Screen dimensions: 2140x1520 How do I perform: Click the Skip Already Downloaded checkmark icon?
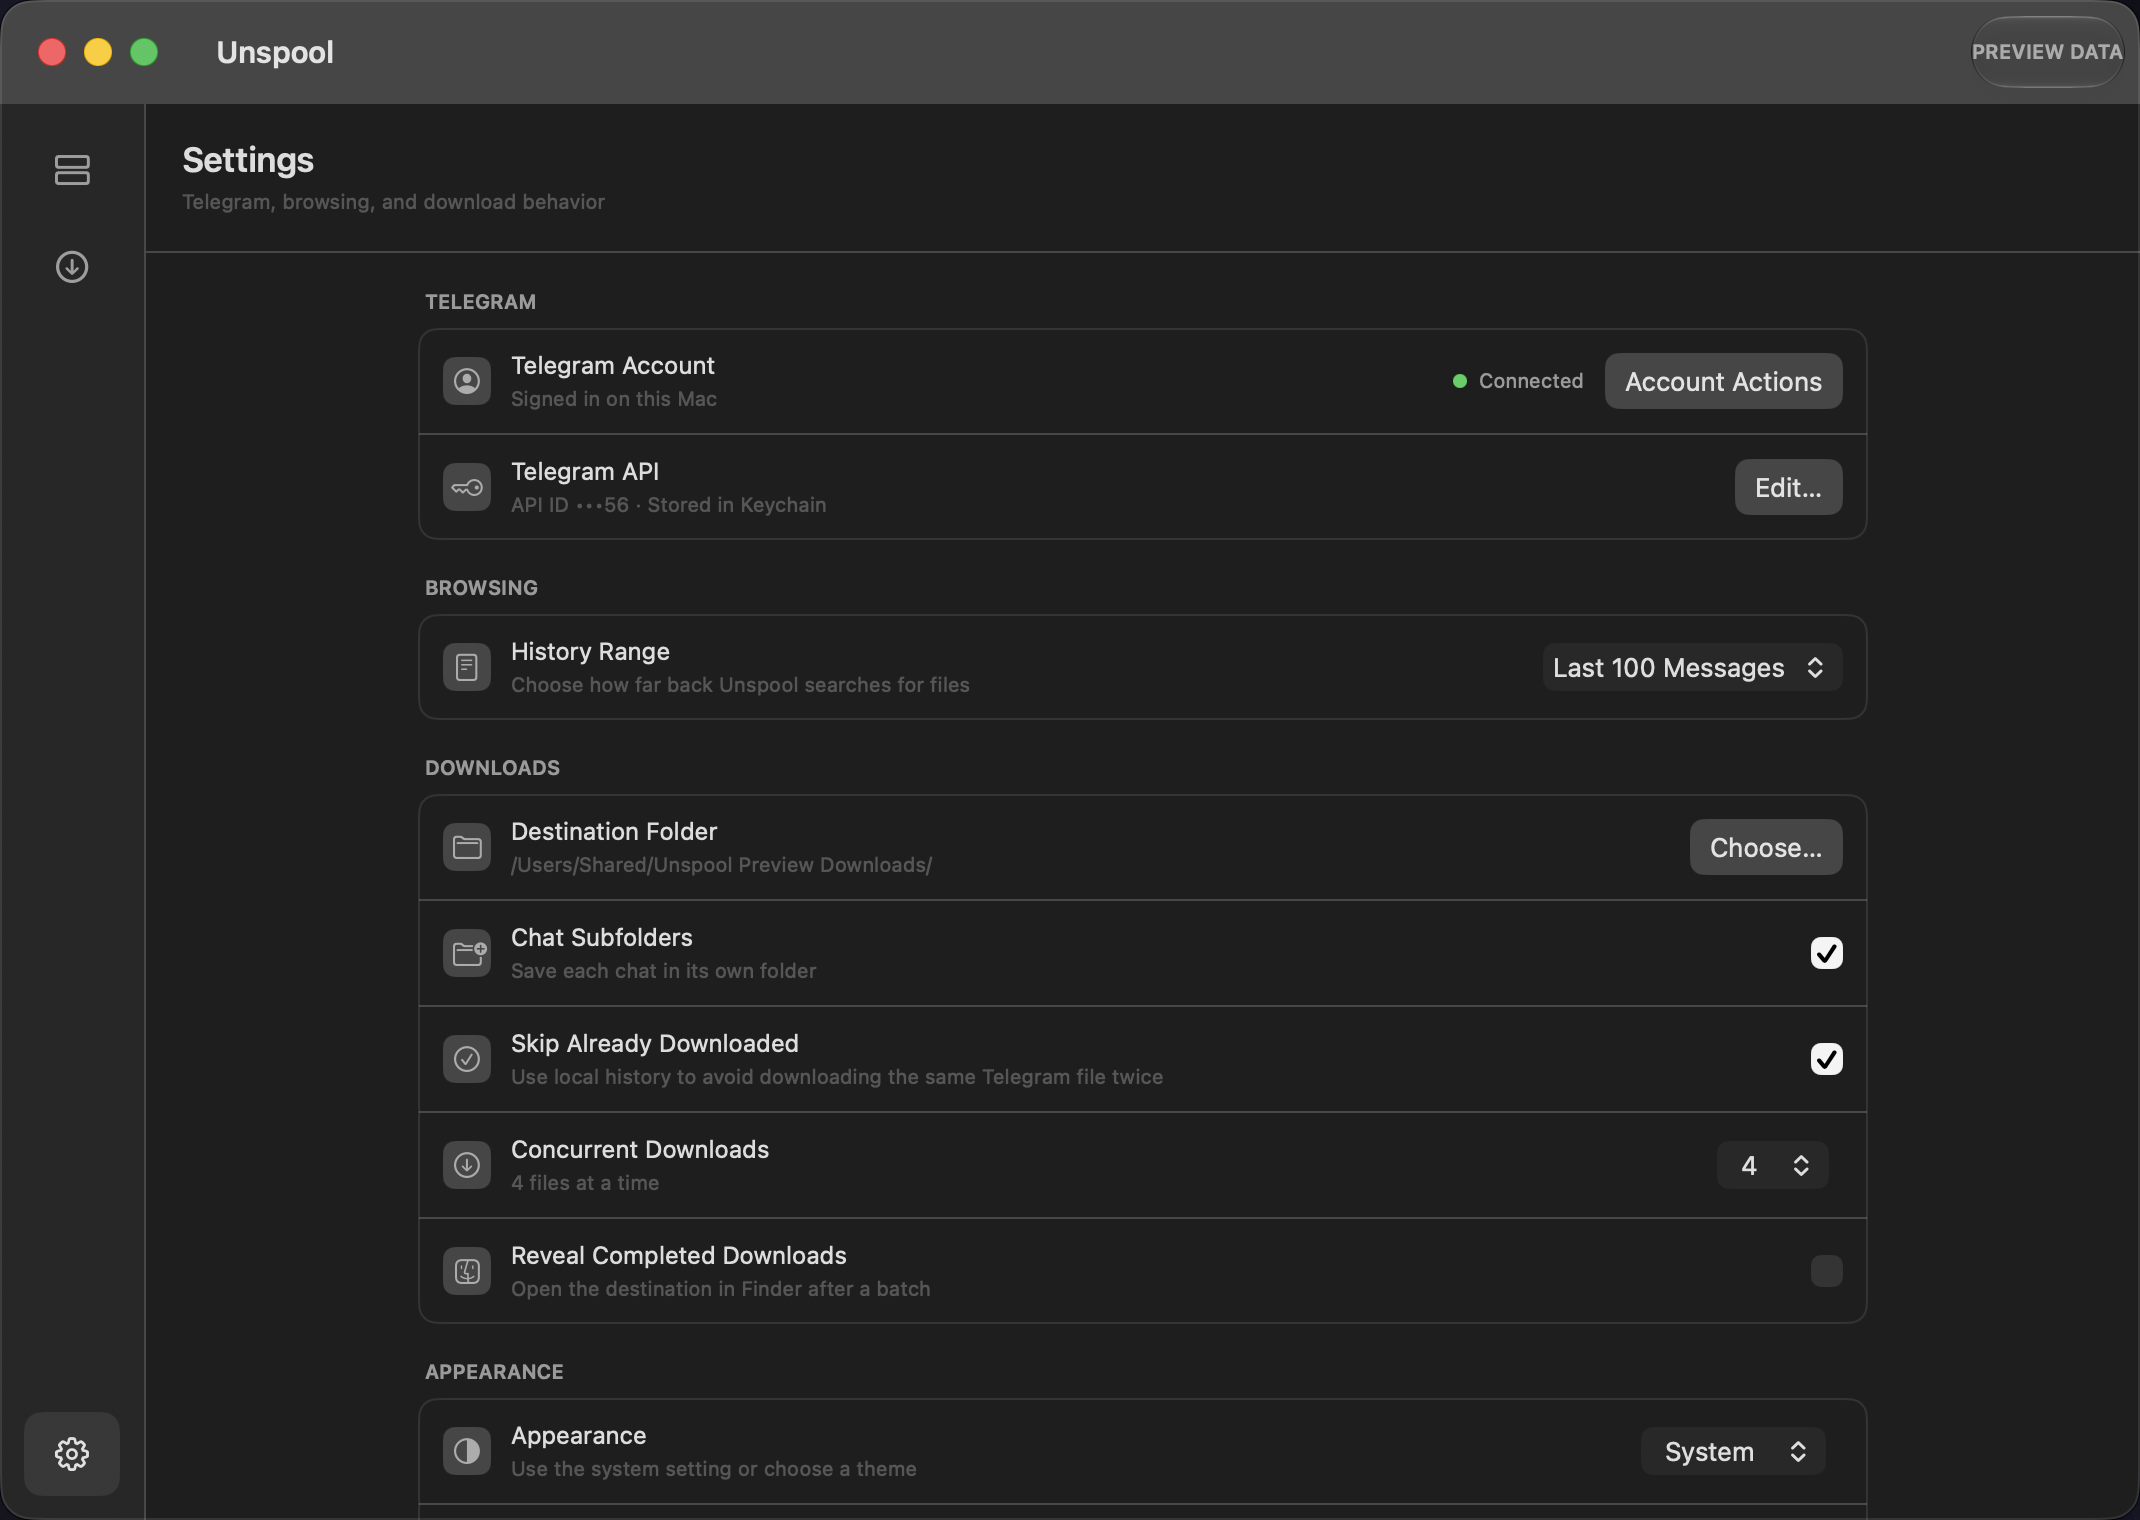pos(467,1059)
